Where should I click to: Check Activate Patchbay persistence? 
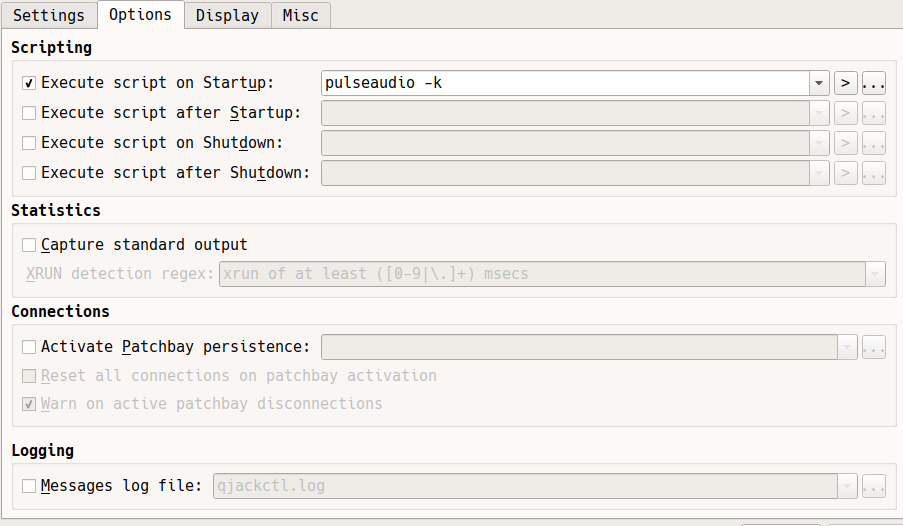(29, 347)
